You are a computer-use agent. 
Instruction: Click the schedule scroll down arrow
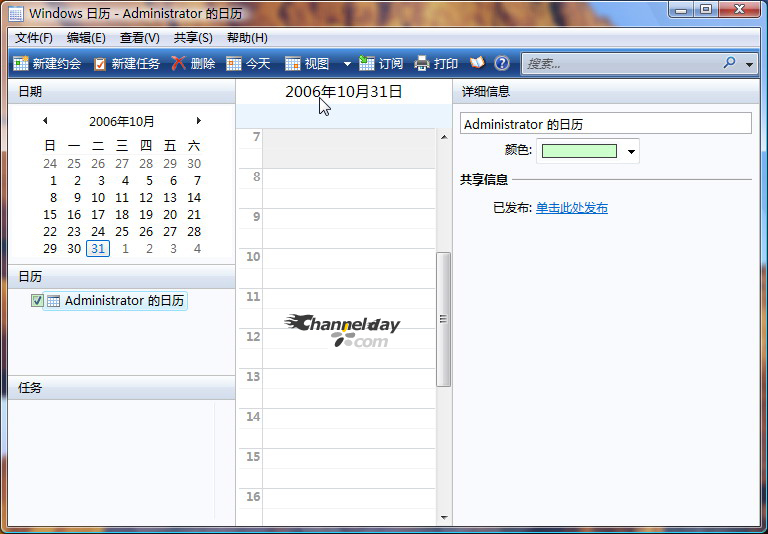pyautogui.click(x=444, y=517)
